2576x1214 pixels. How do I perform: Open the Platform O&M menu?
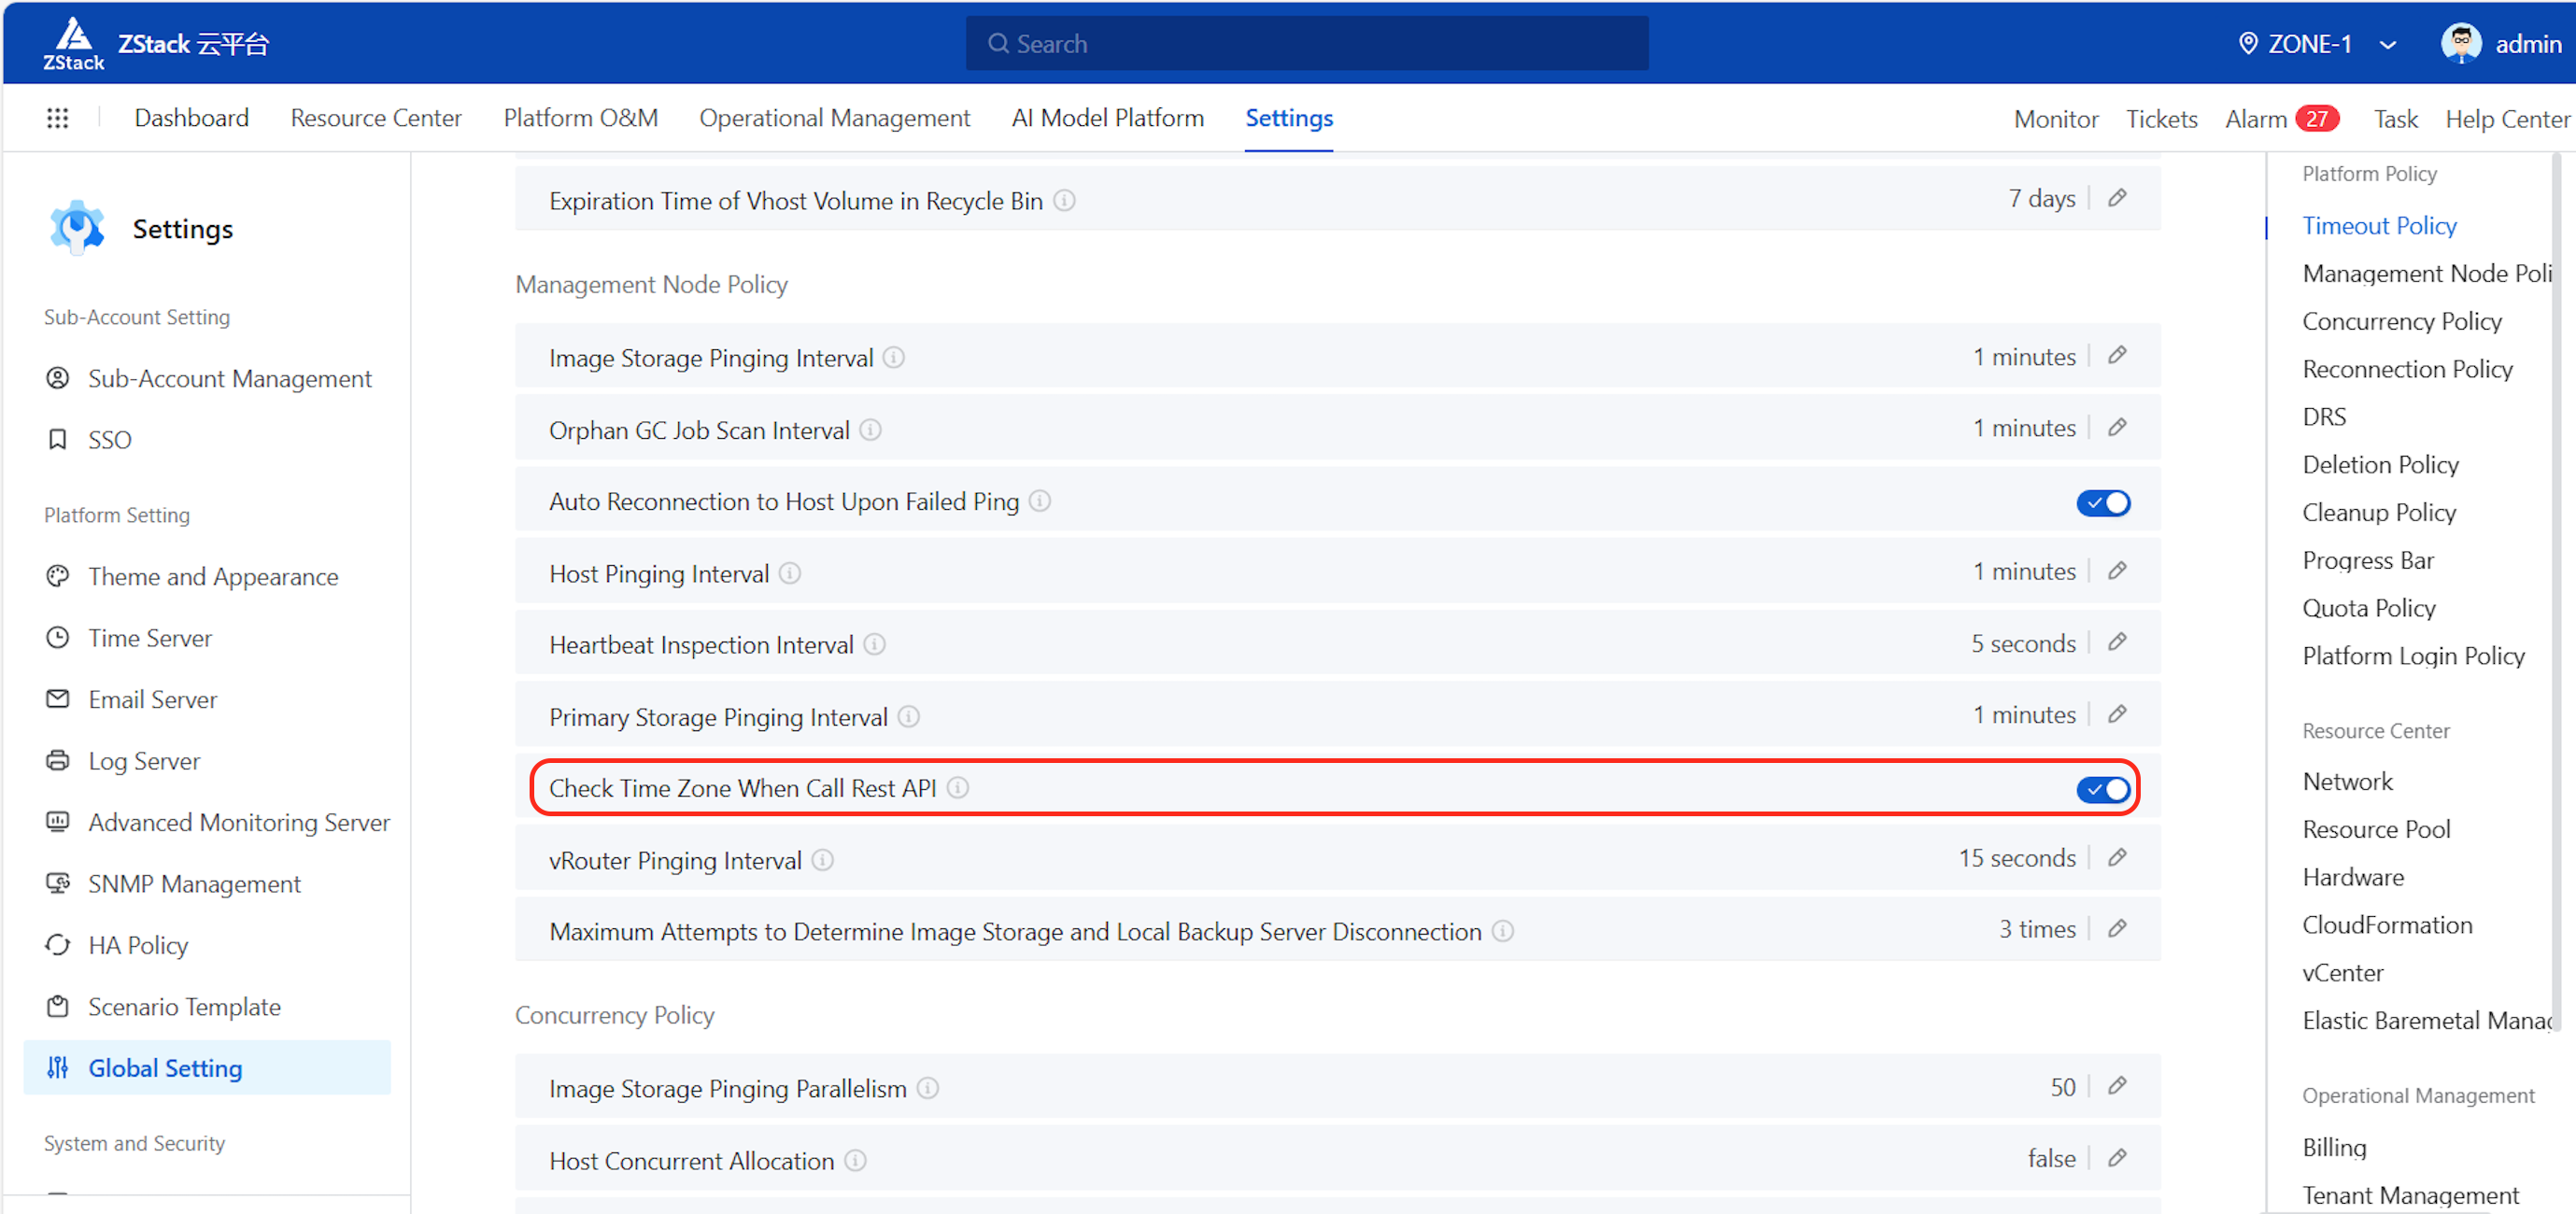coord(580,118)
